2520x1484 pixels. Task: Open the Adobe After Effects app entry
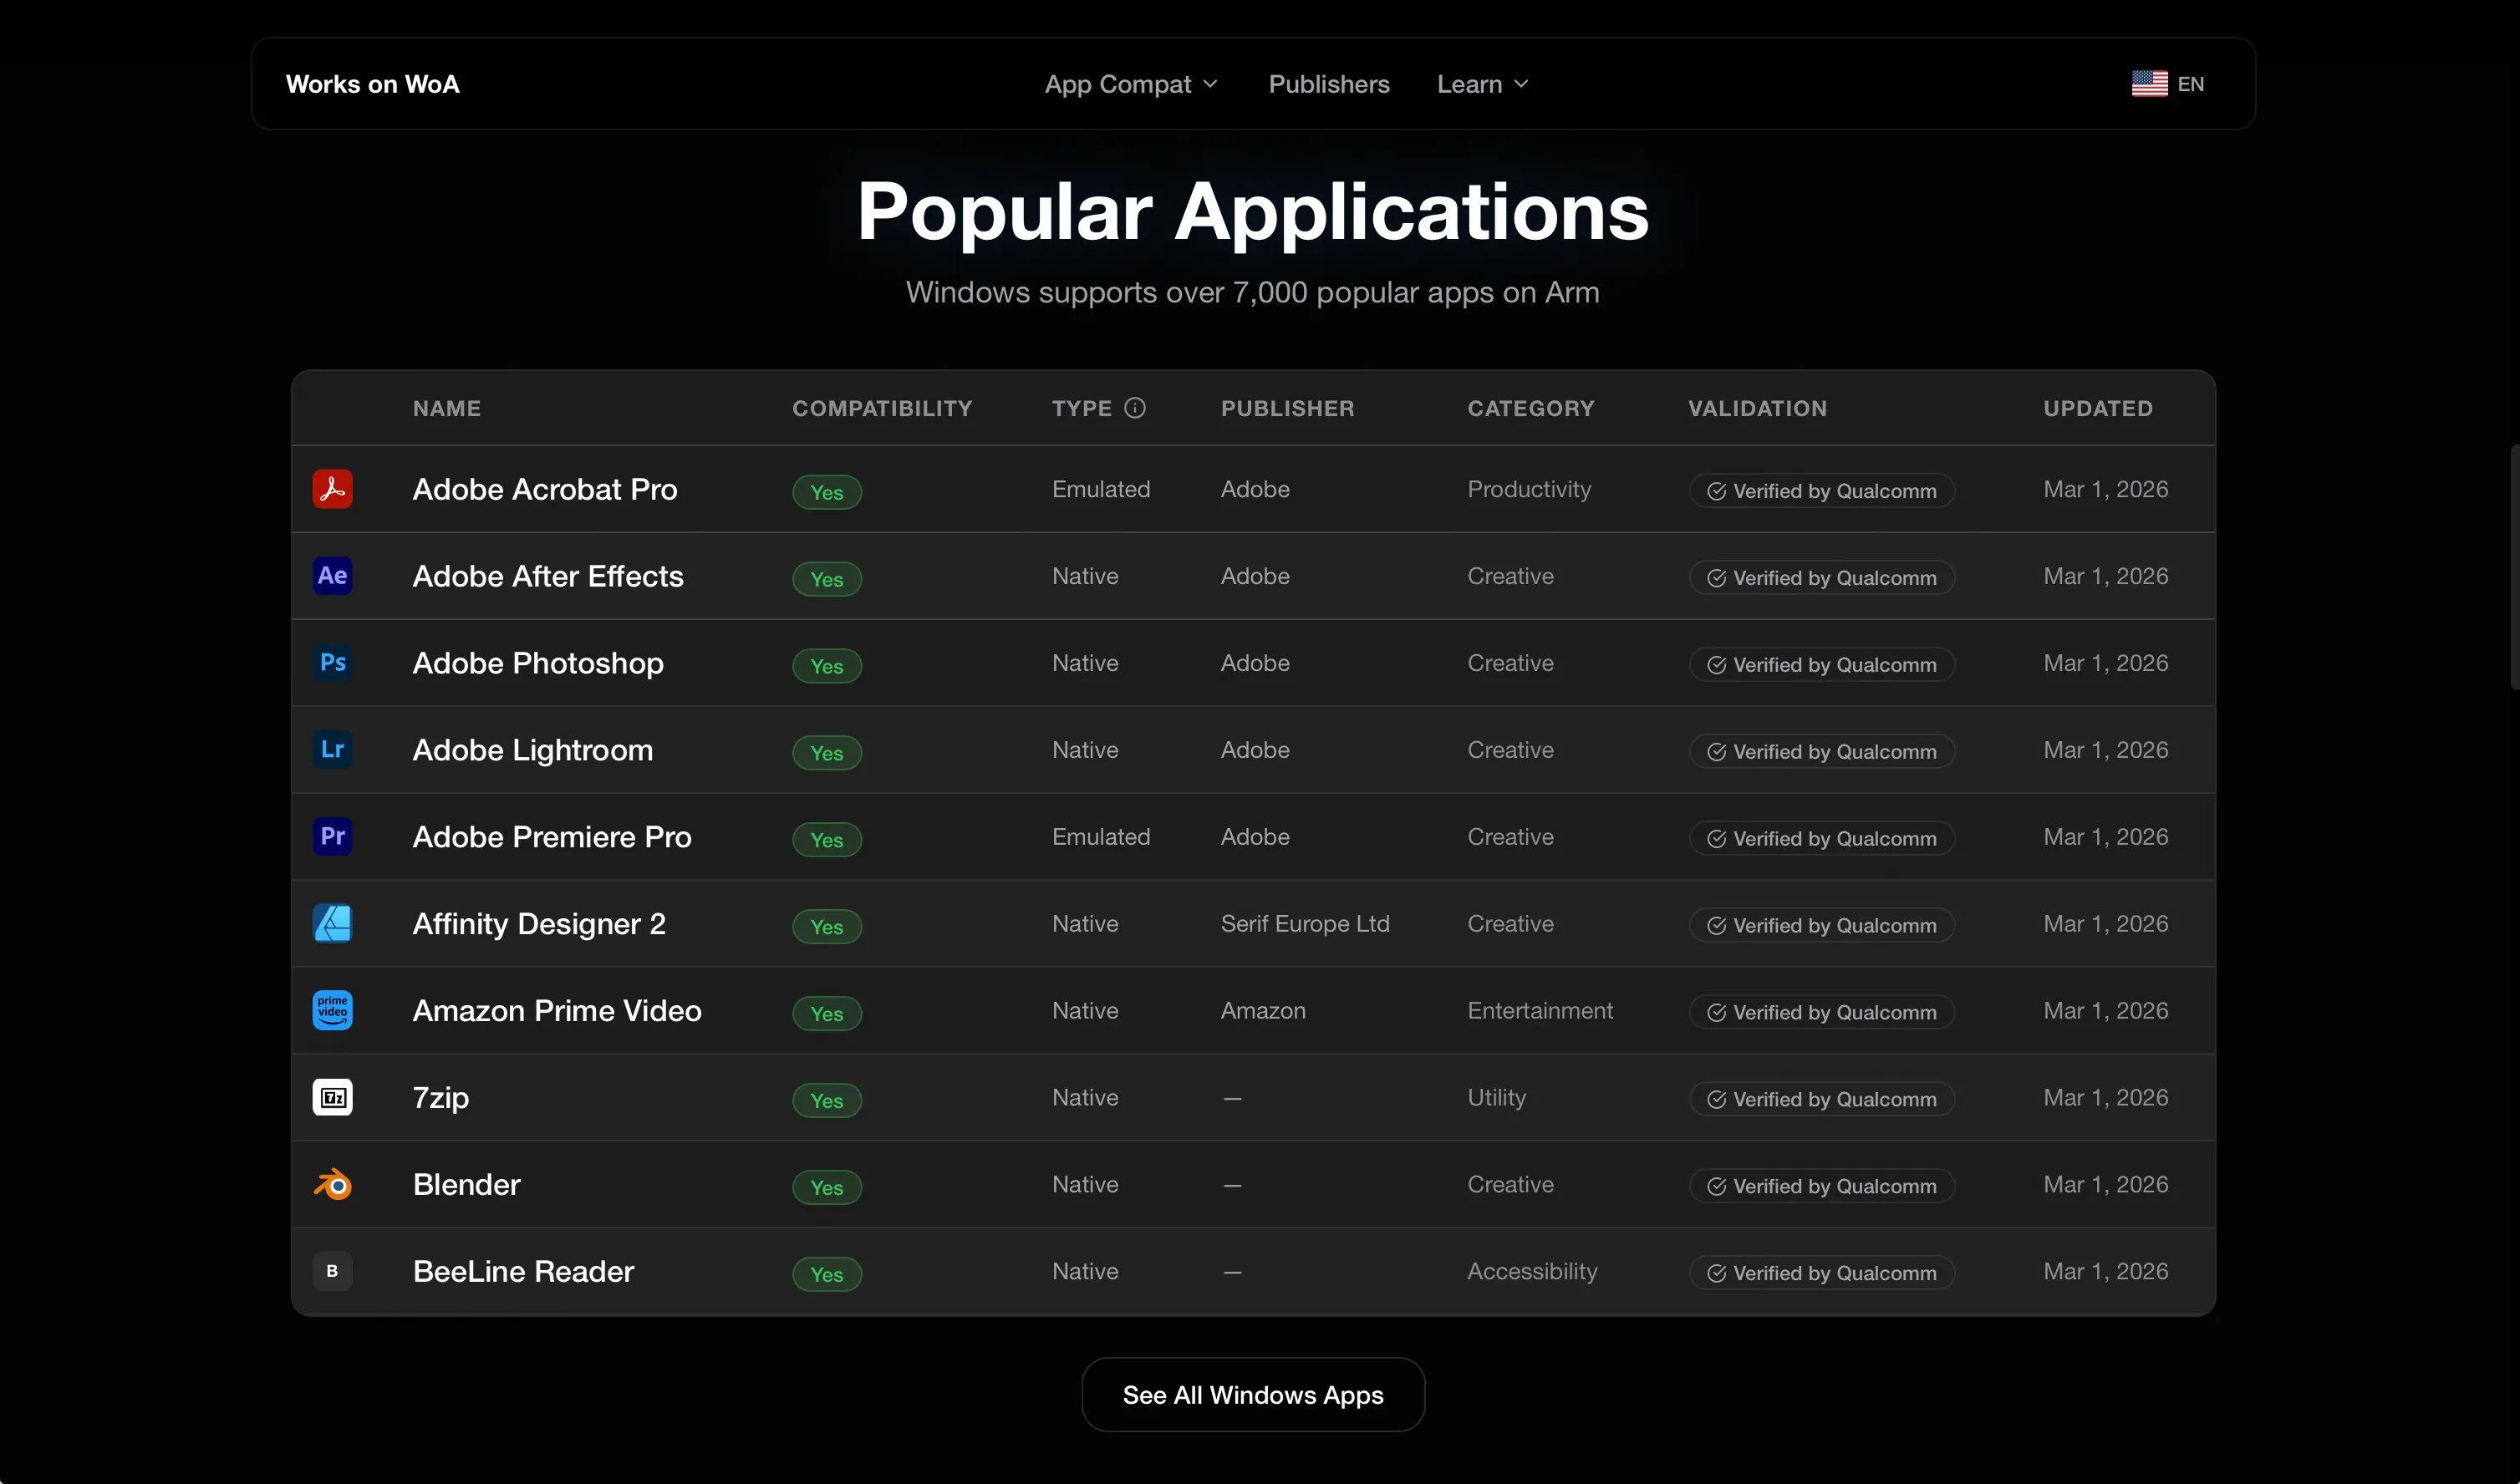point(548,576)
